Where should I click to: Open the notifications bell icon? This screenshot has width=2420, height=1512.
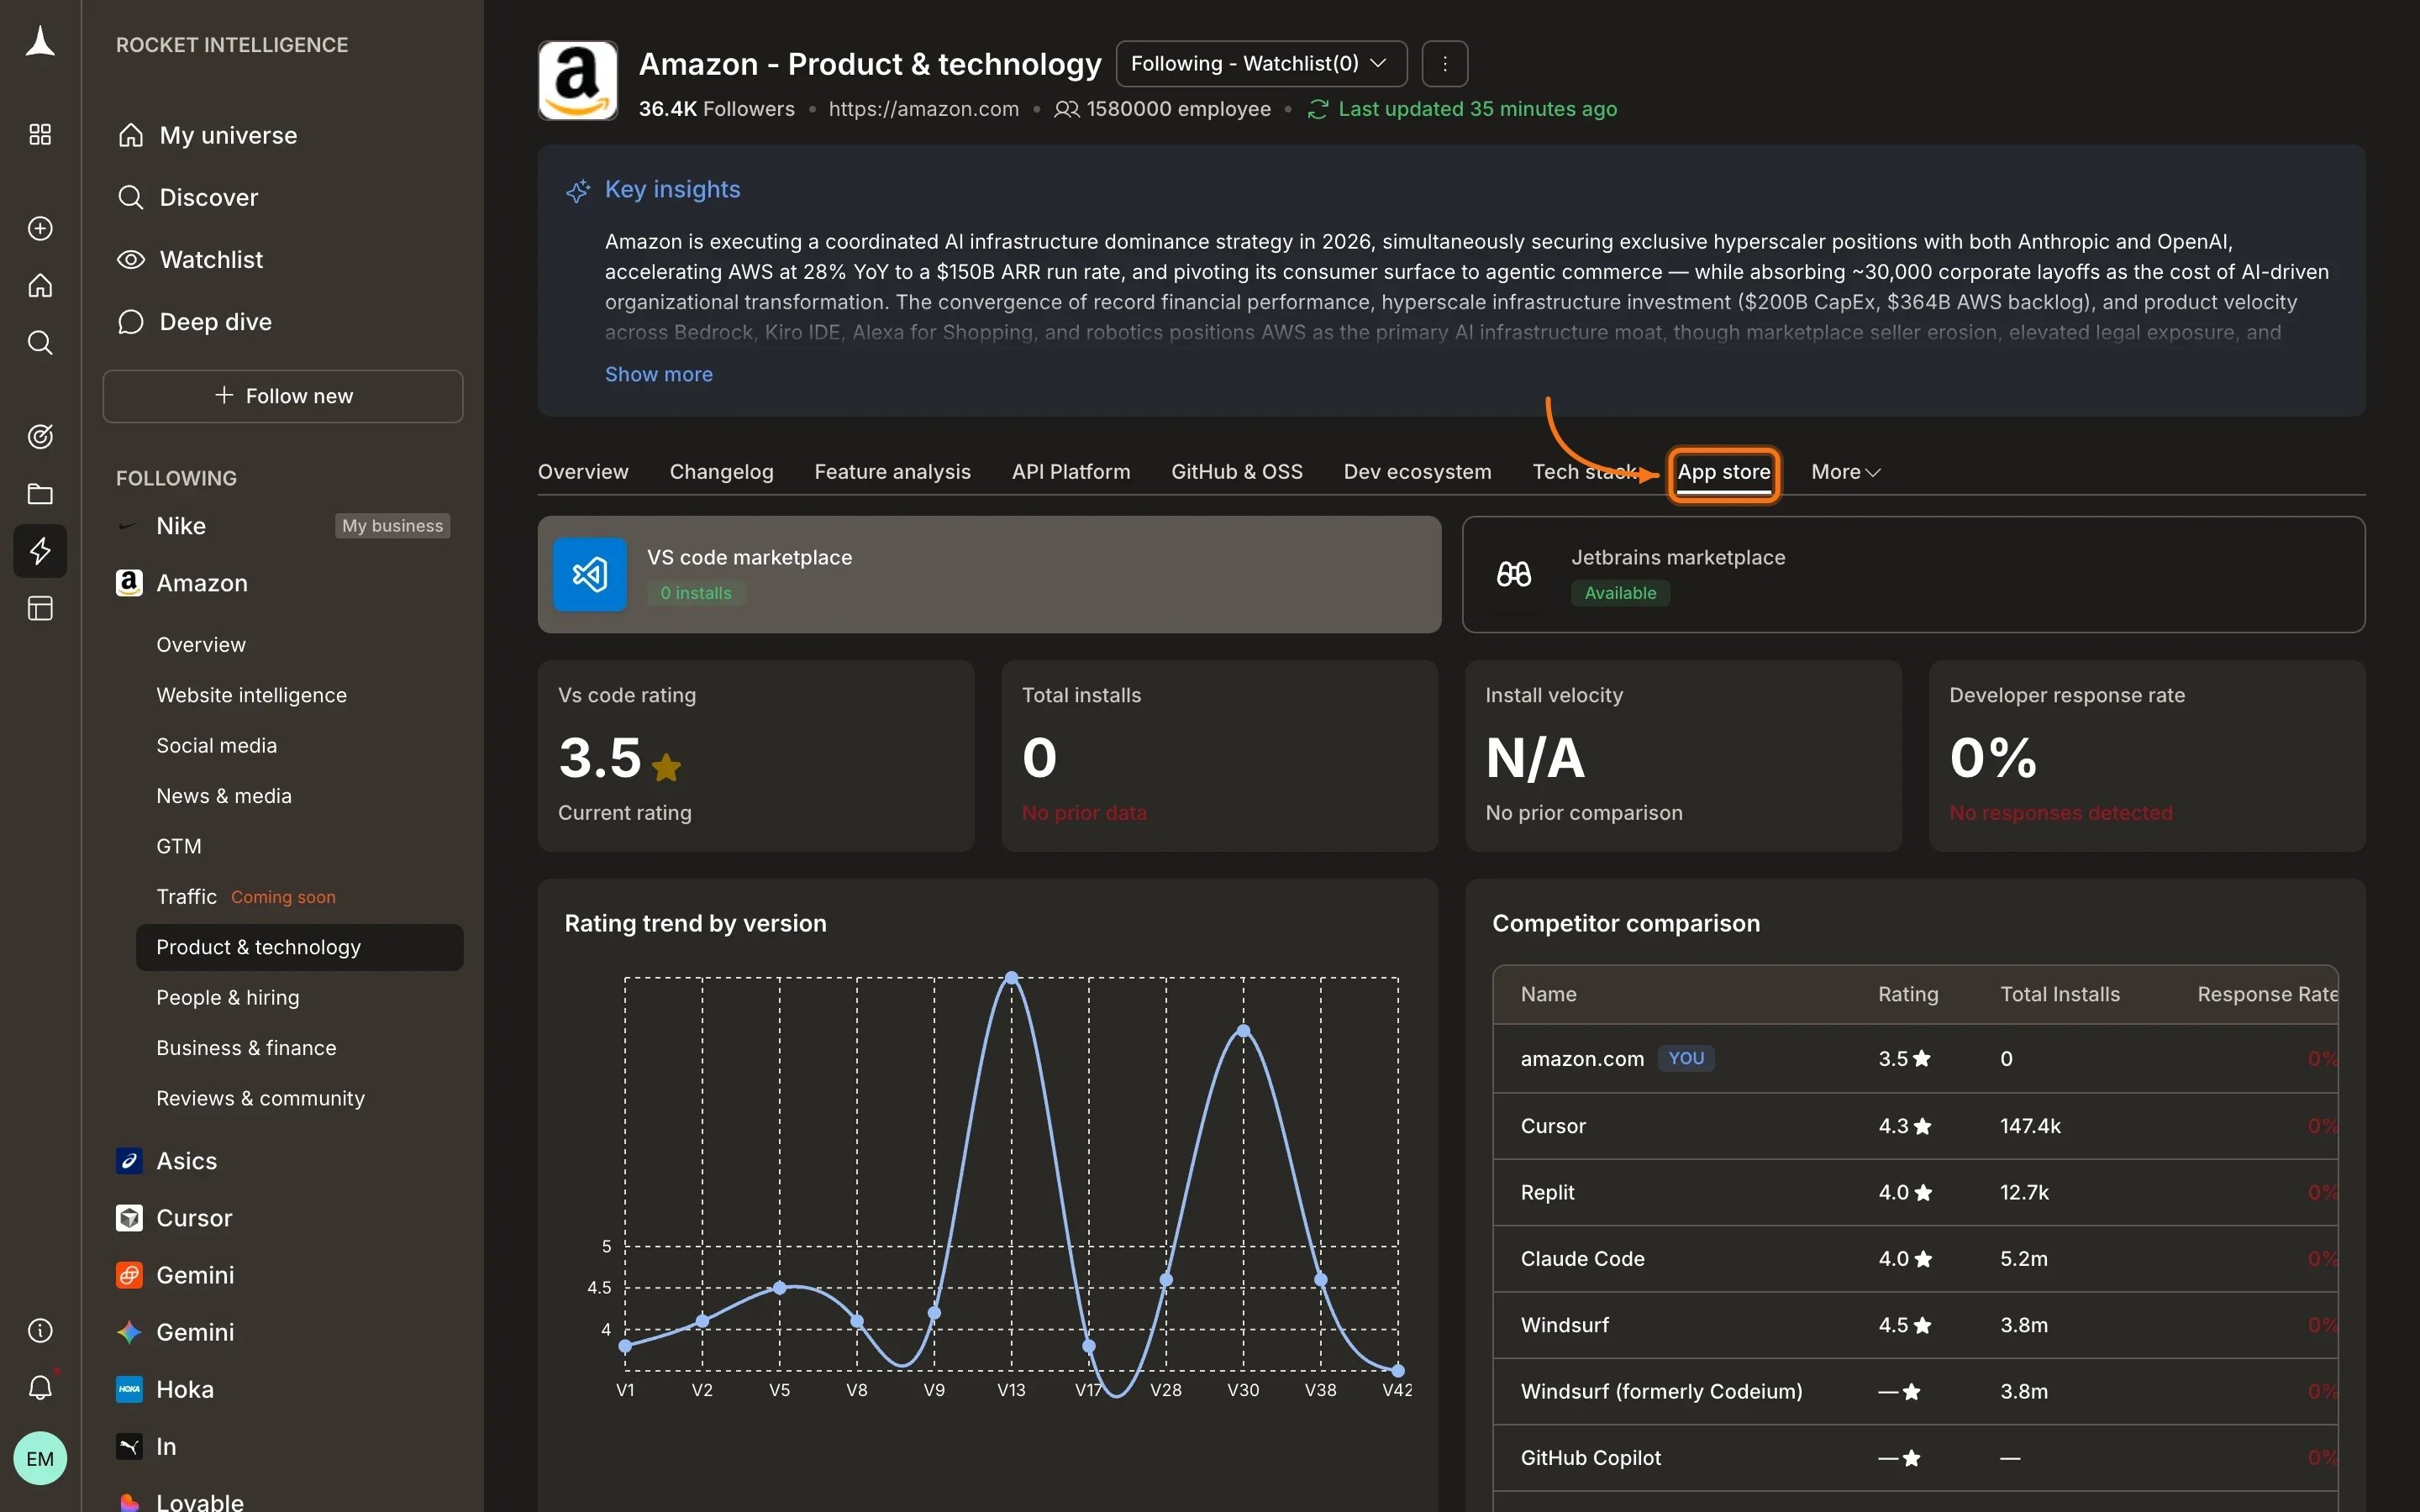40,1387
